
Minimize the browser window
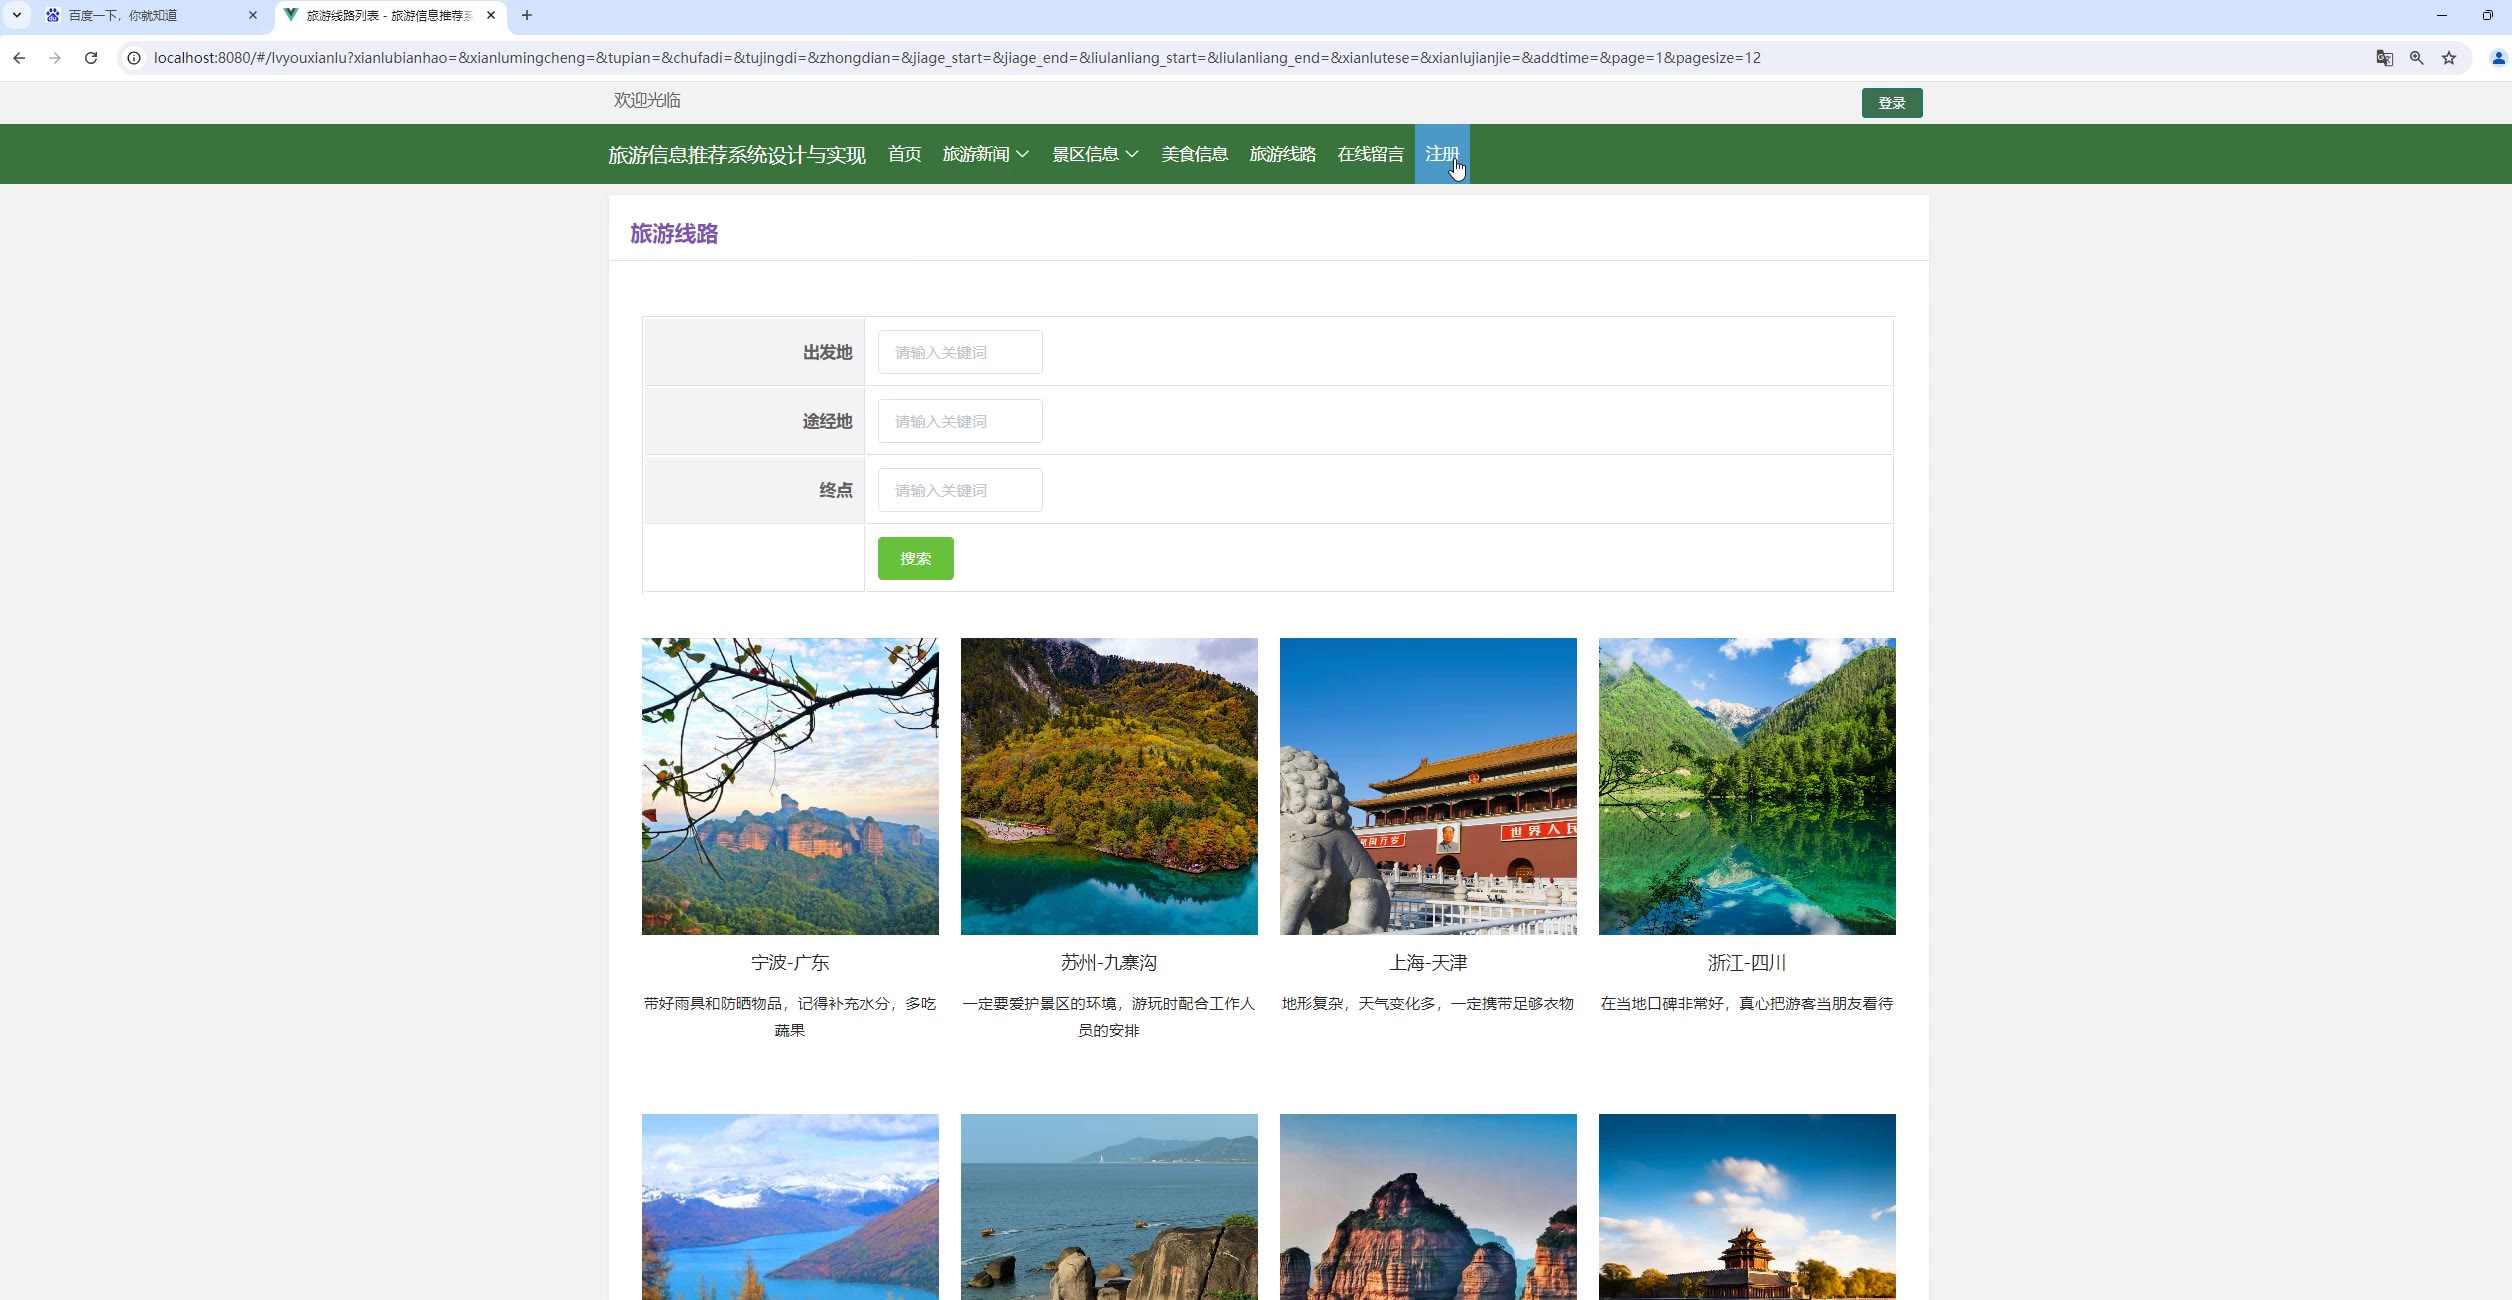pos(2441,15)
